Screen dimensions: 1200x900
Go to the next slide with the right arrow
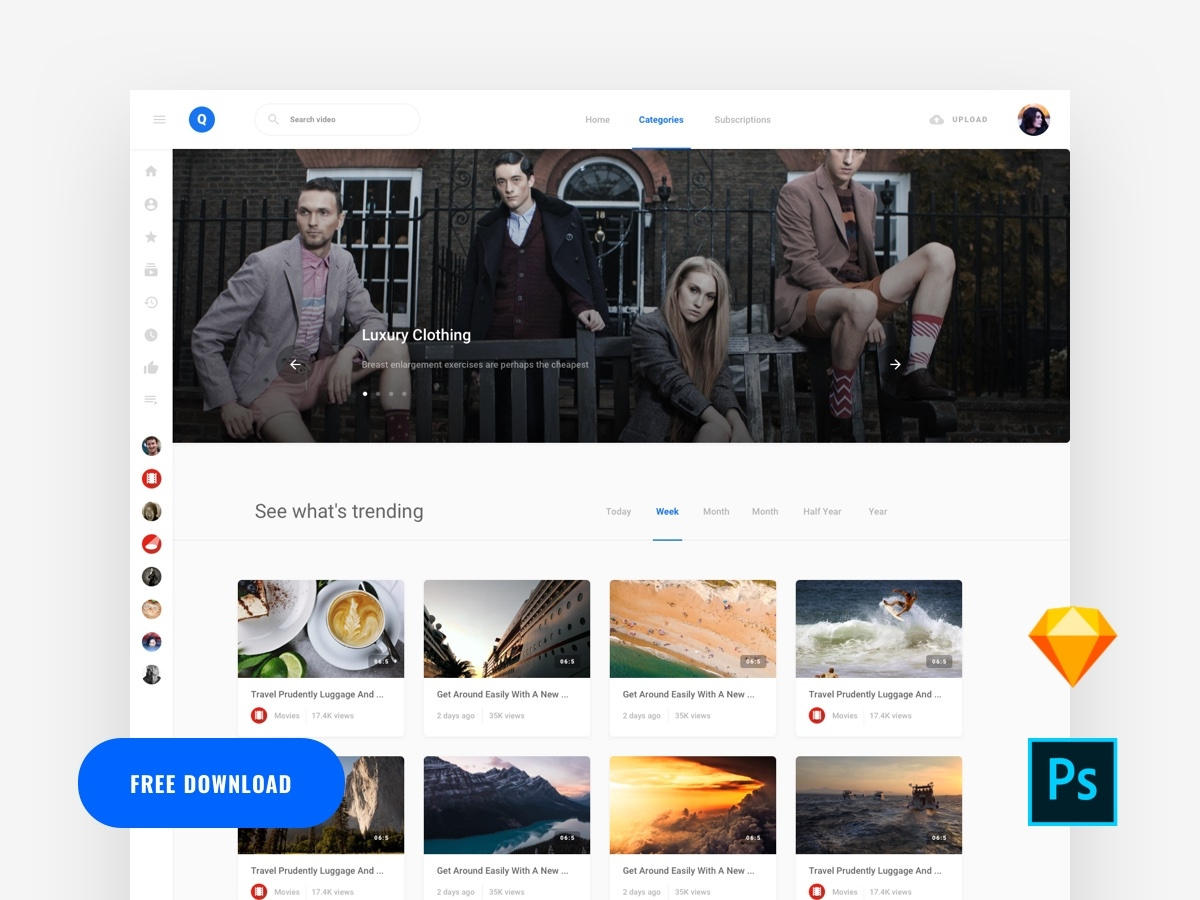point(895,365)
